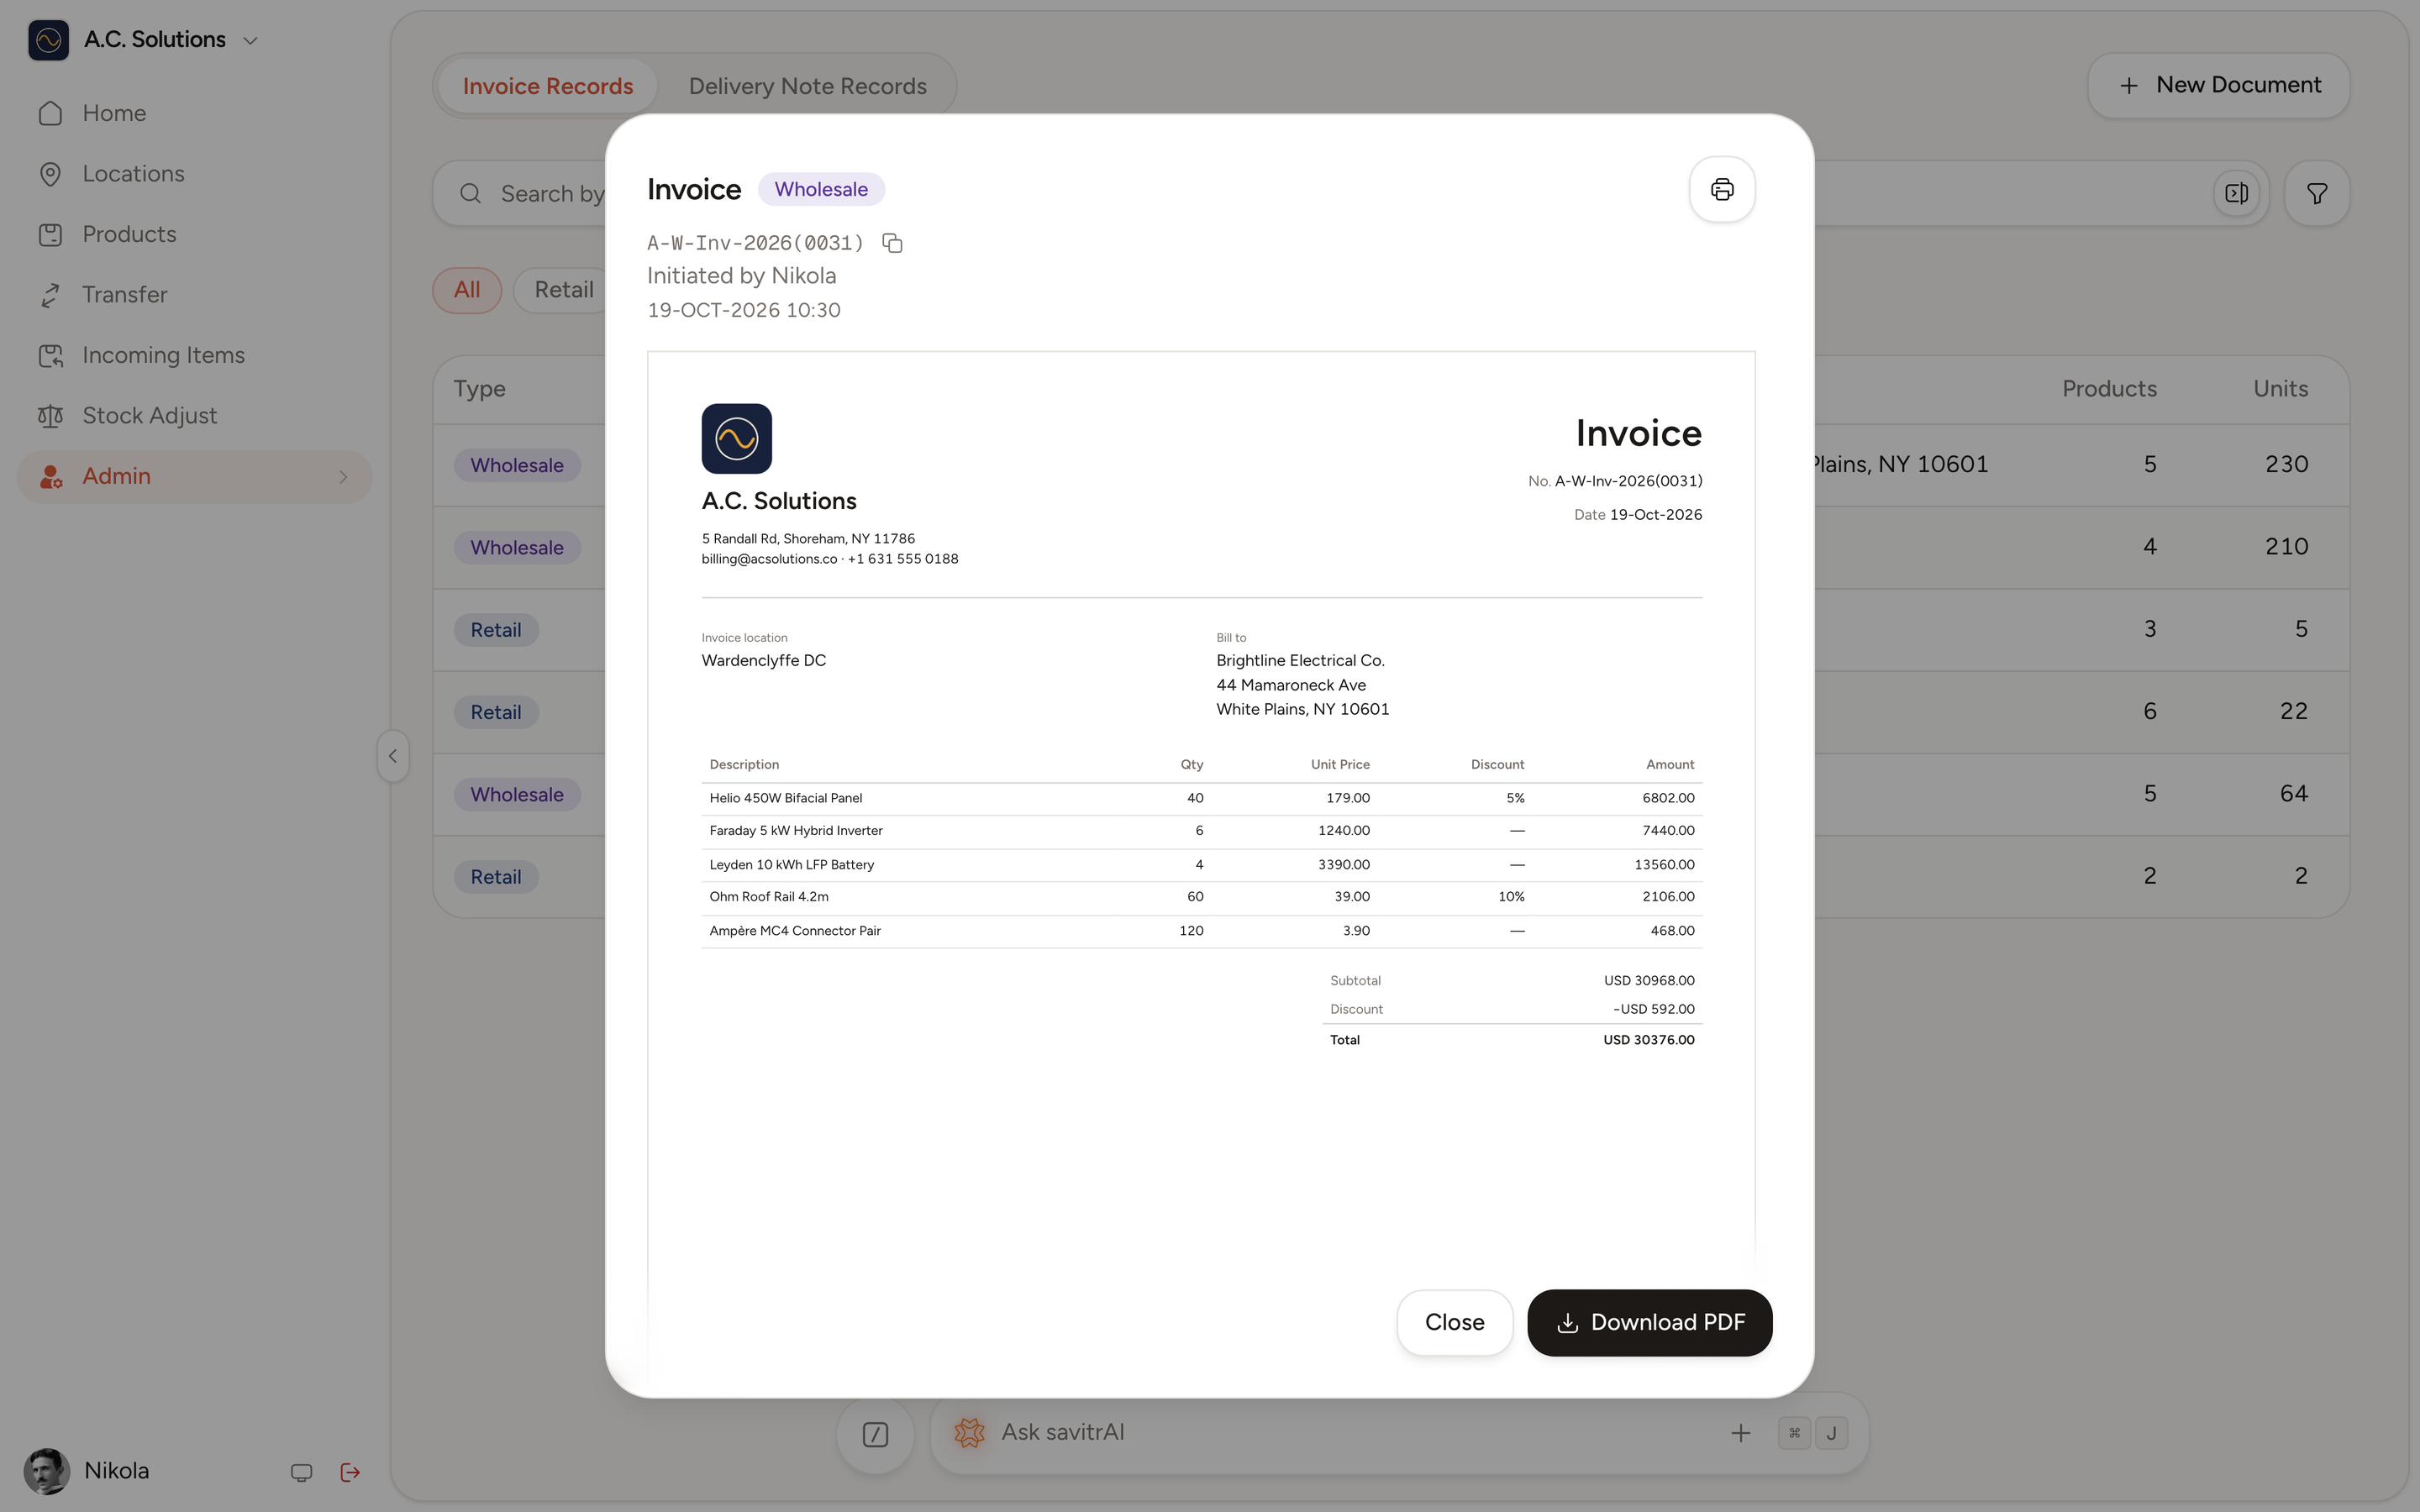
Task: Click the filter funnel icon
Action: pos(2316,193)
